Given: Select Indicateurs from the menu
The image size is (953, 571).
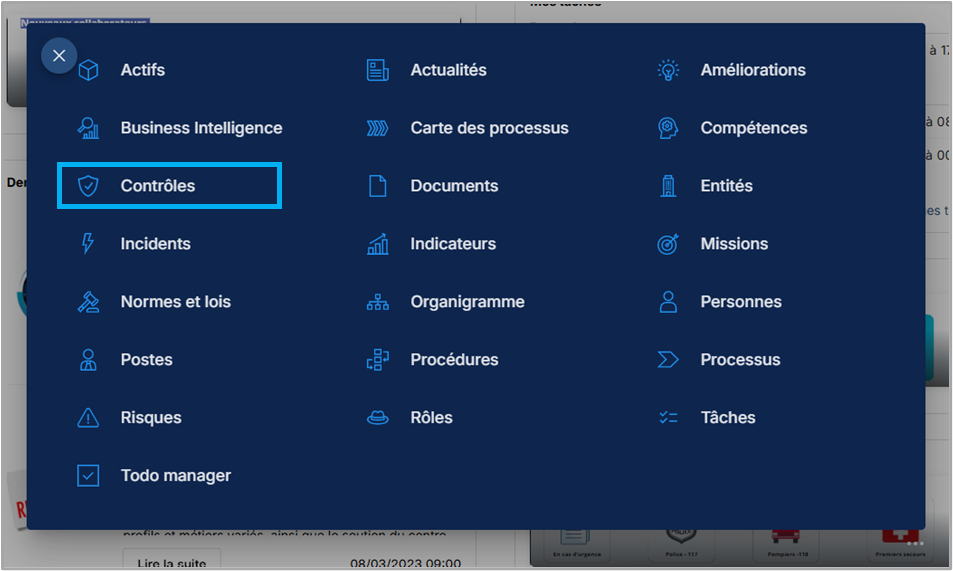Looking at the screenshot, I should pos(452,244).
